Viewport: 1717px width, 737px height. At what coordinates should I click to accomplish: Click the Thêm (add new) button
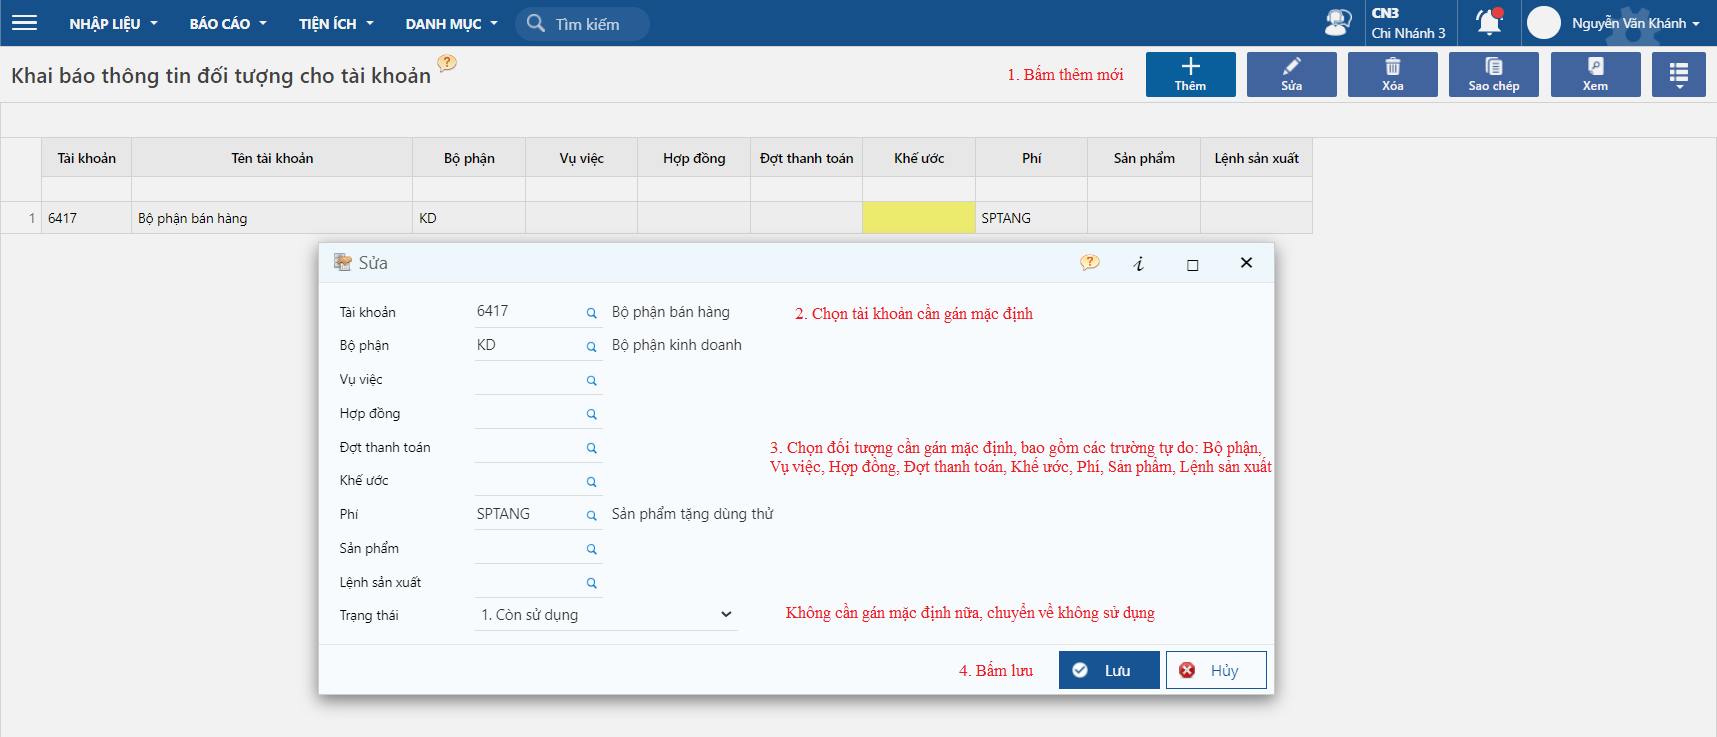click(1190, 75)
